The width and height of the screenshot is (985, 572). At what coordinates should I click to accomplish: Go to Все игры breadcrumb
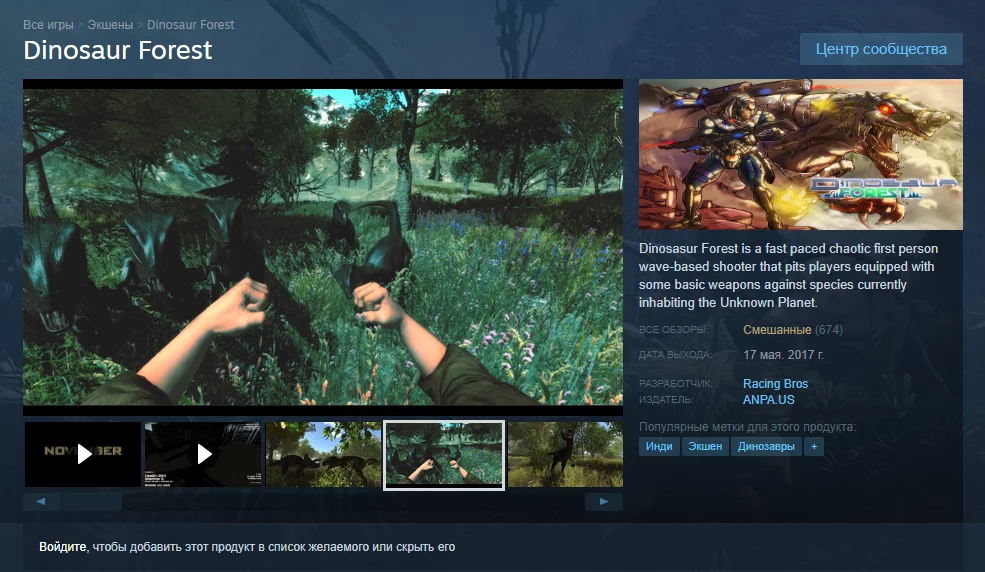coord(48,24)
